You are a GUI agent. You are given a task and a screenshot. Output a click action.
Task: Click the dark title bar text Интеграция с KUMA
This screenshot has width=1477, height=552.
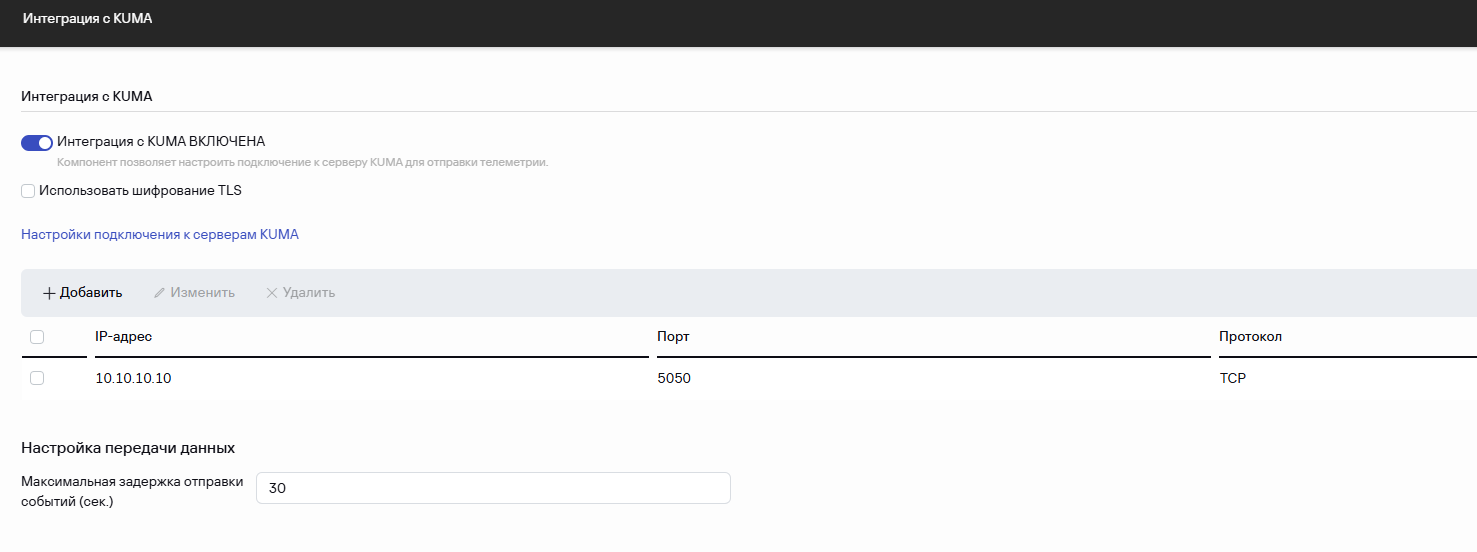click(x=87, y=19)
